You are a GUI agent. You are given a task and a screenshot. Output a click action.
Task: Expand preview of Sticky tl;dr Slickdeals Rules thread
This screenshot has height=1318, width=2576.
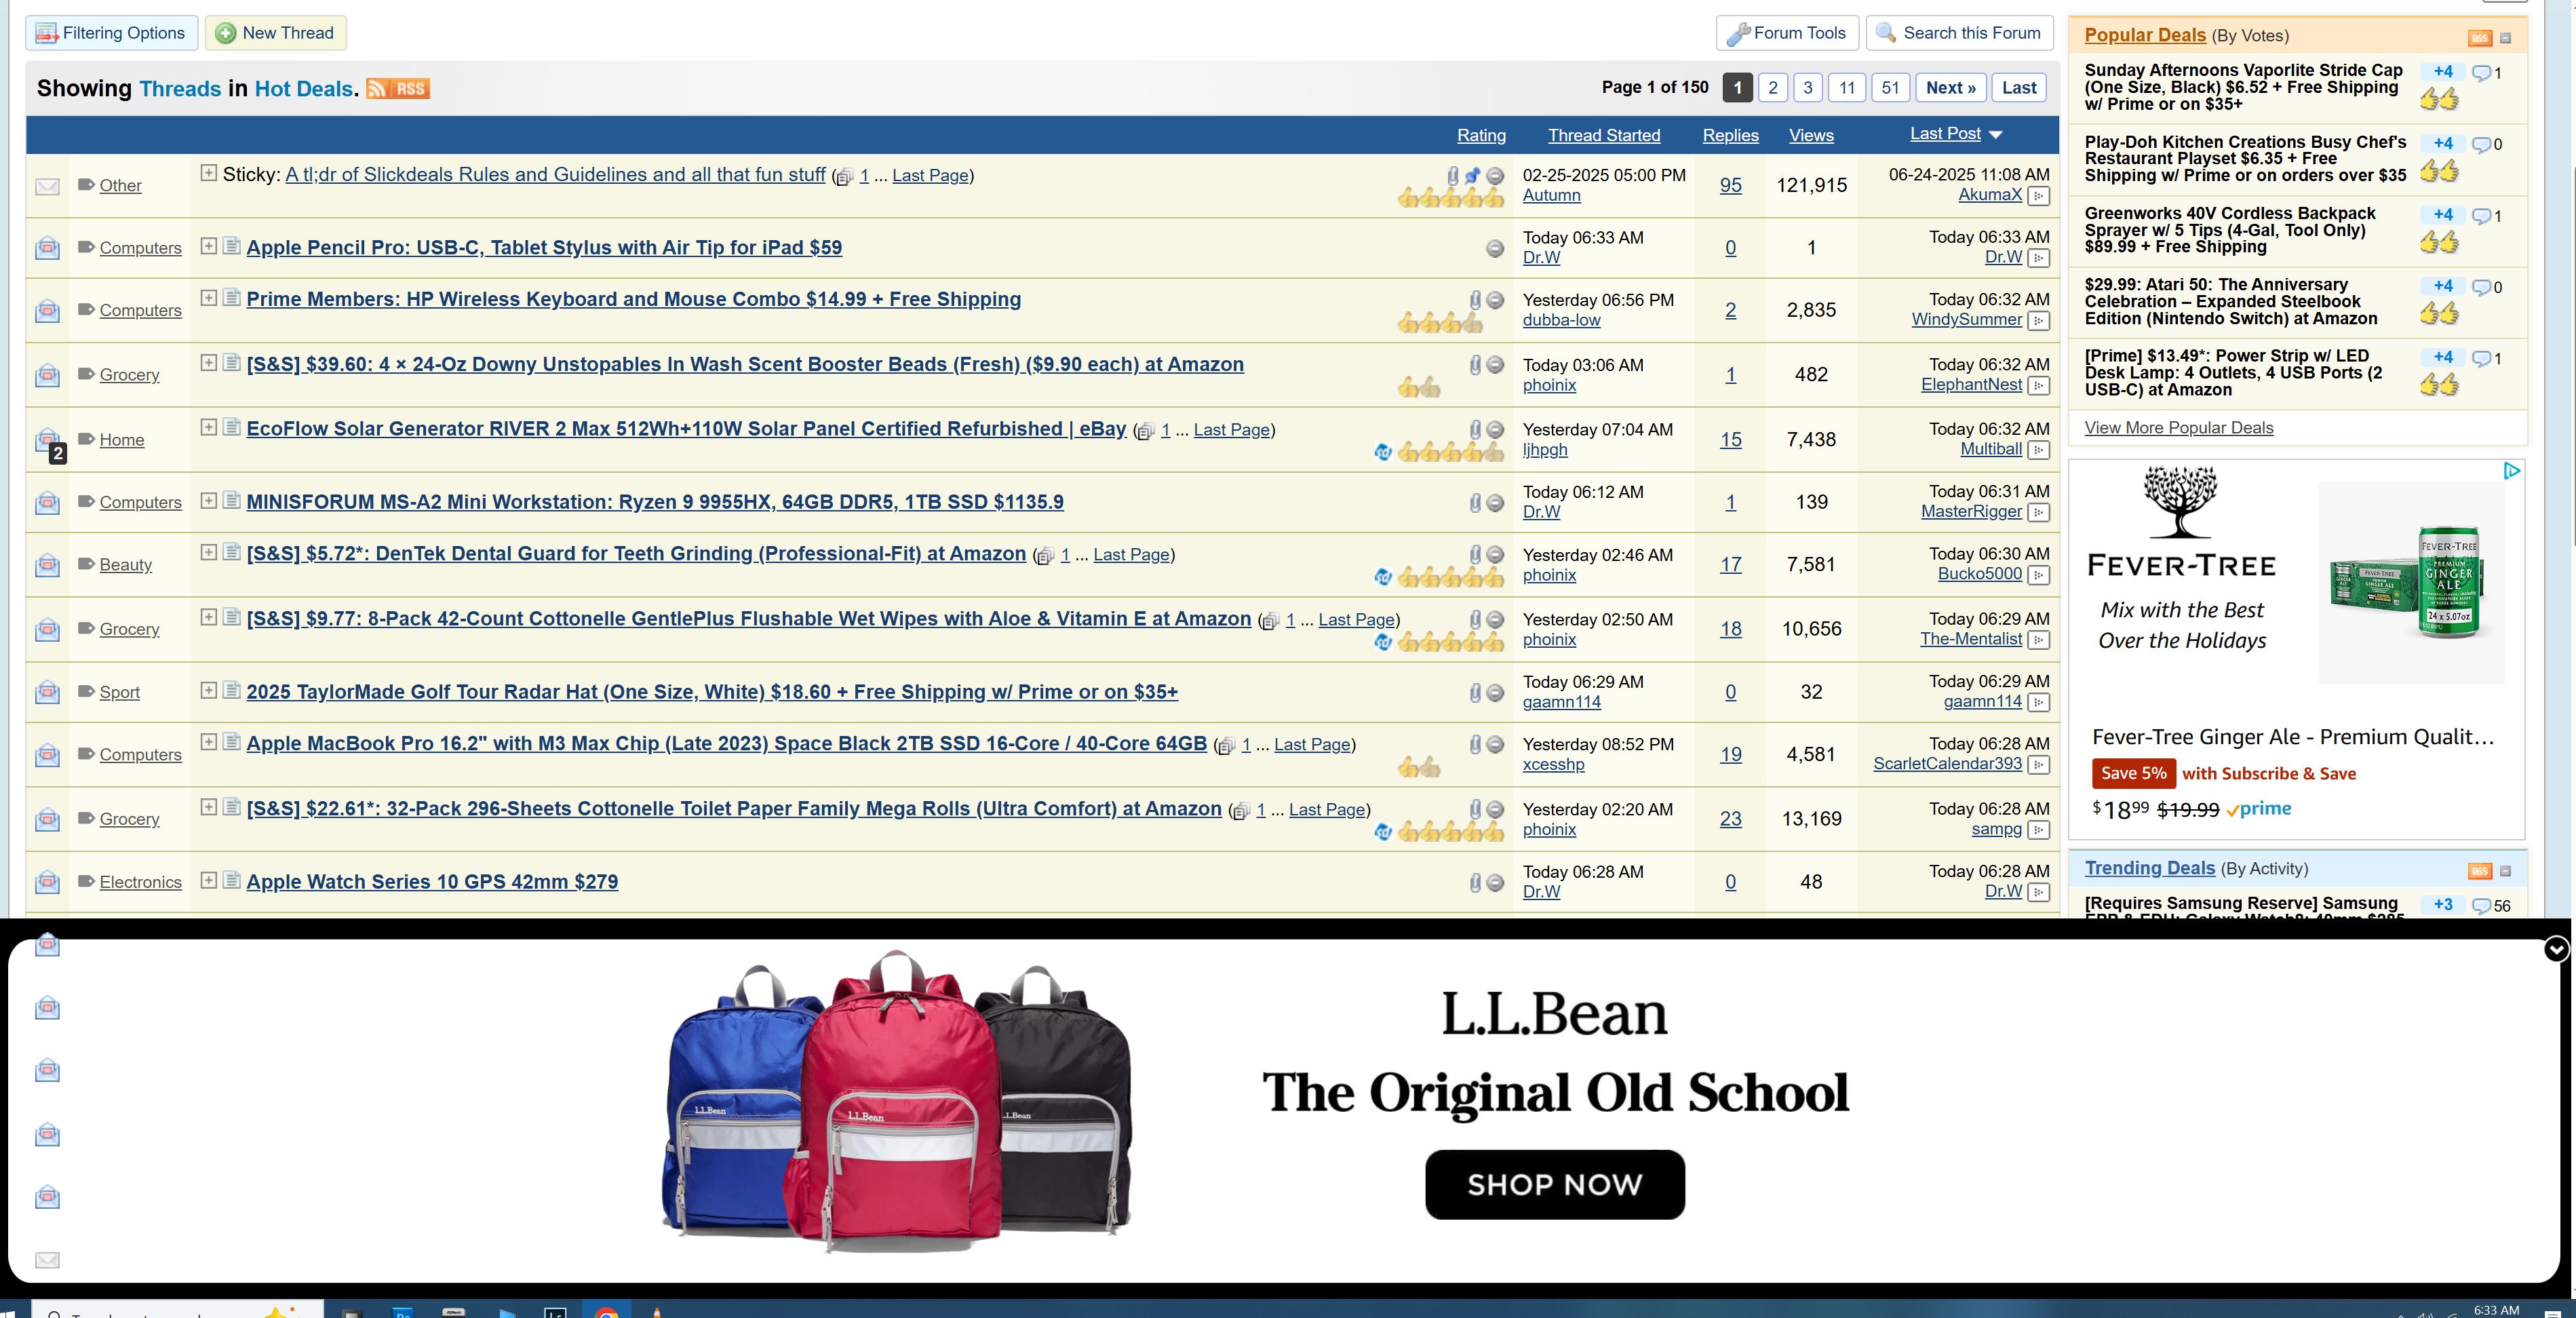(208, 172)
